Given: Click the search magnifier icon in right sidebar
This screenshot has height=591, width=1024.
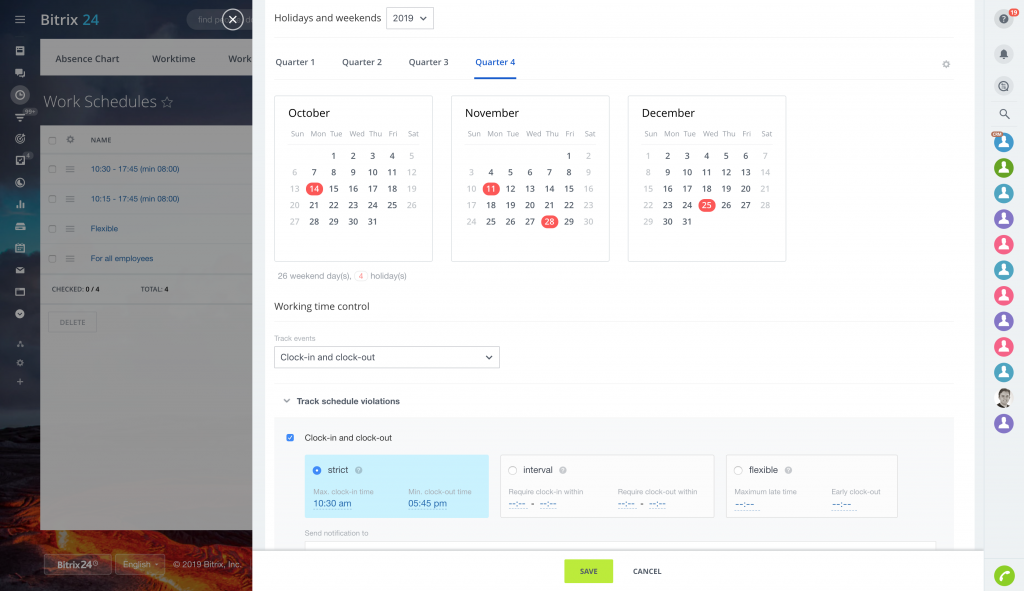Looking at the screenshot, I should [1004, 114].
